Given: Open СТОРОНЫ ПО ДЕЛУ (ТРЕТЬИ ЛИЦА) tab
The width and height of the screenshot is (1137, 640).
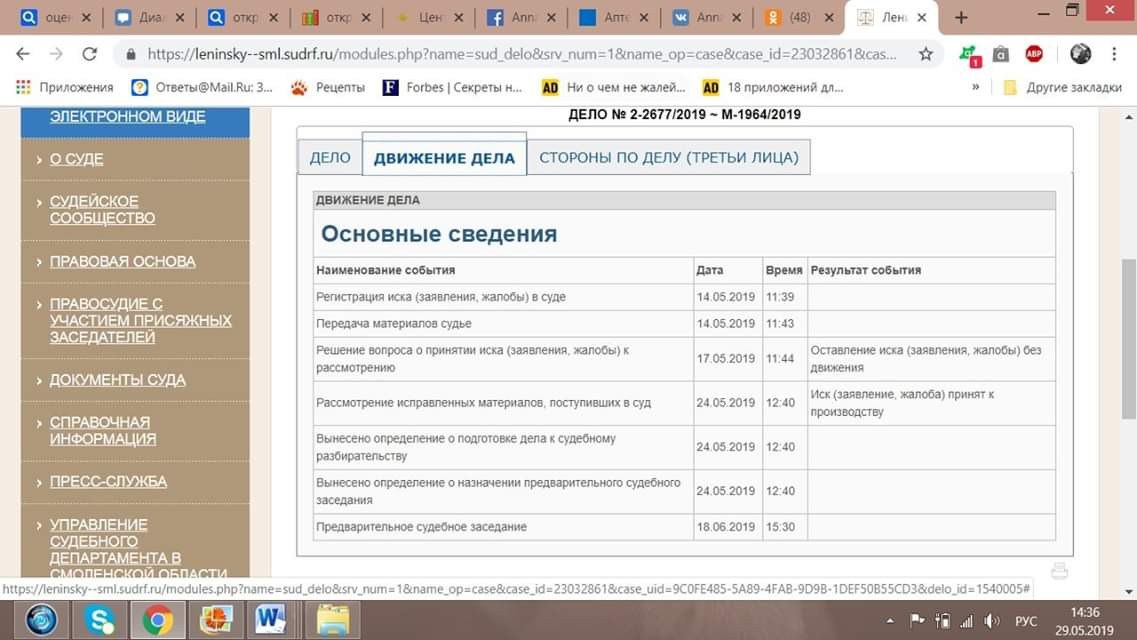Looking at the screenshot, I should click(x=669, y=157).
